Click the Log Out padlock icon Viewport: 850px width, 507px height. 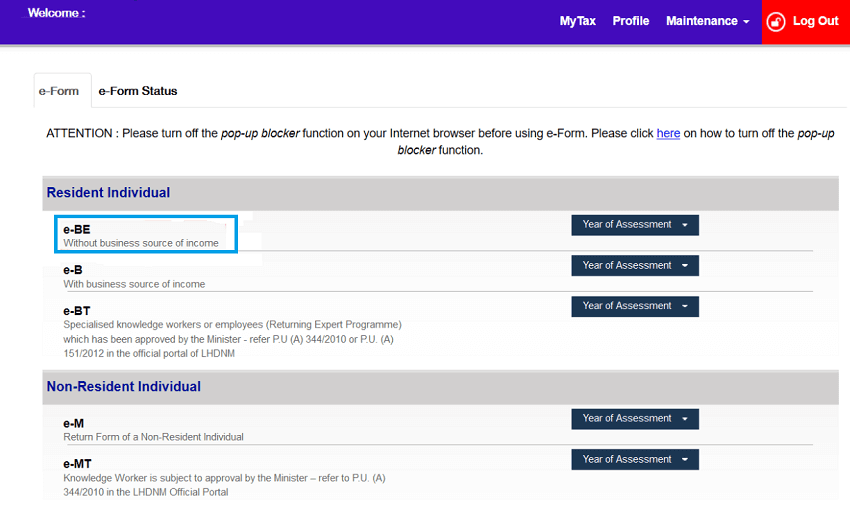click(776, 21)
